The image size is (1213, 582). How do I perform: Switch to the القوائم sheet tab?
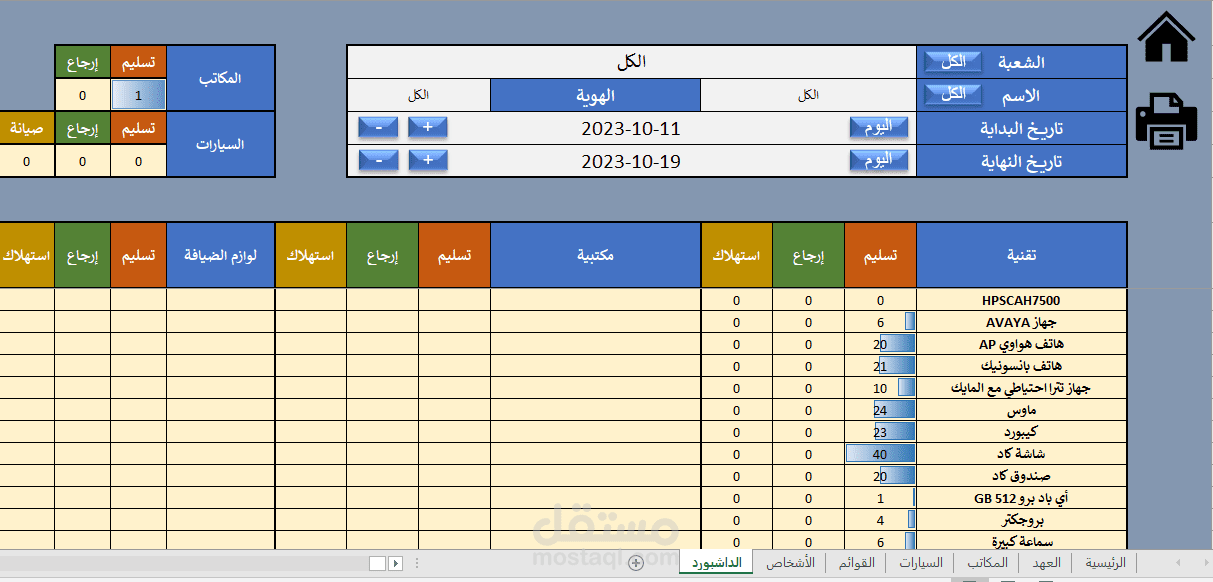[x=858, y=563]
